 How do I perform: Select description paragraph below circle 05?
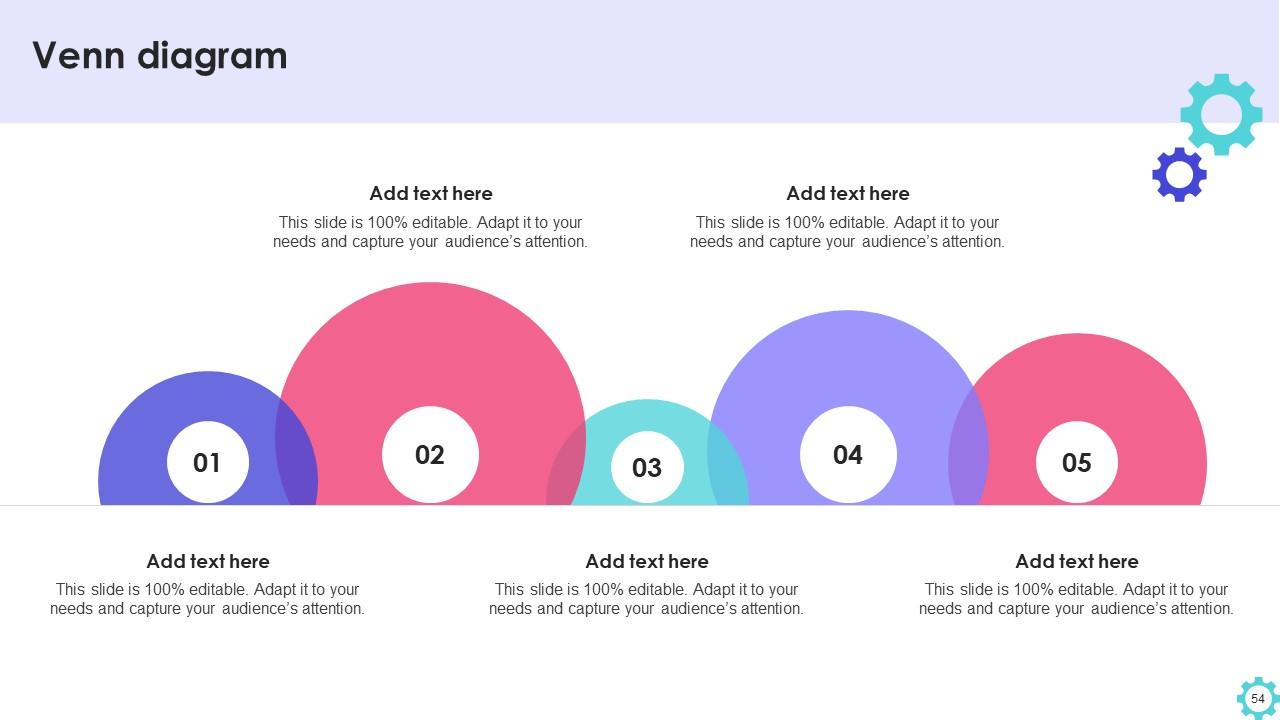pyautogui.click(x=1077, y=599)
